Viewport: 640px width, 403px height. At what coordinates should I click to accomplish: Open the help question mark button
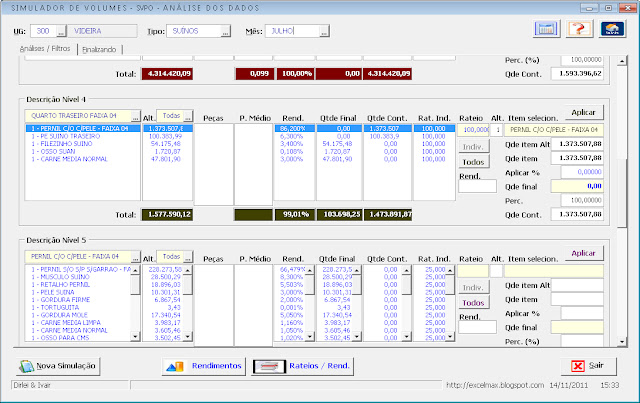579,29
